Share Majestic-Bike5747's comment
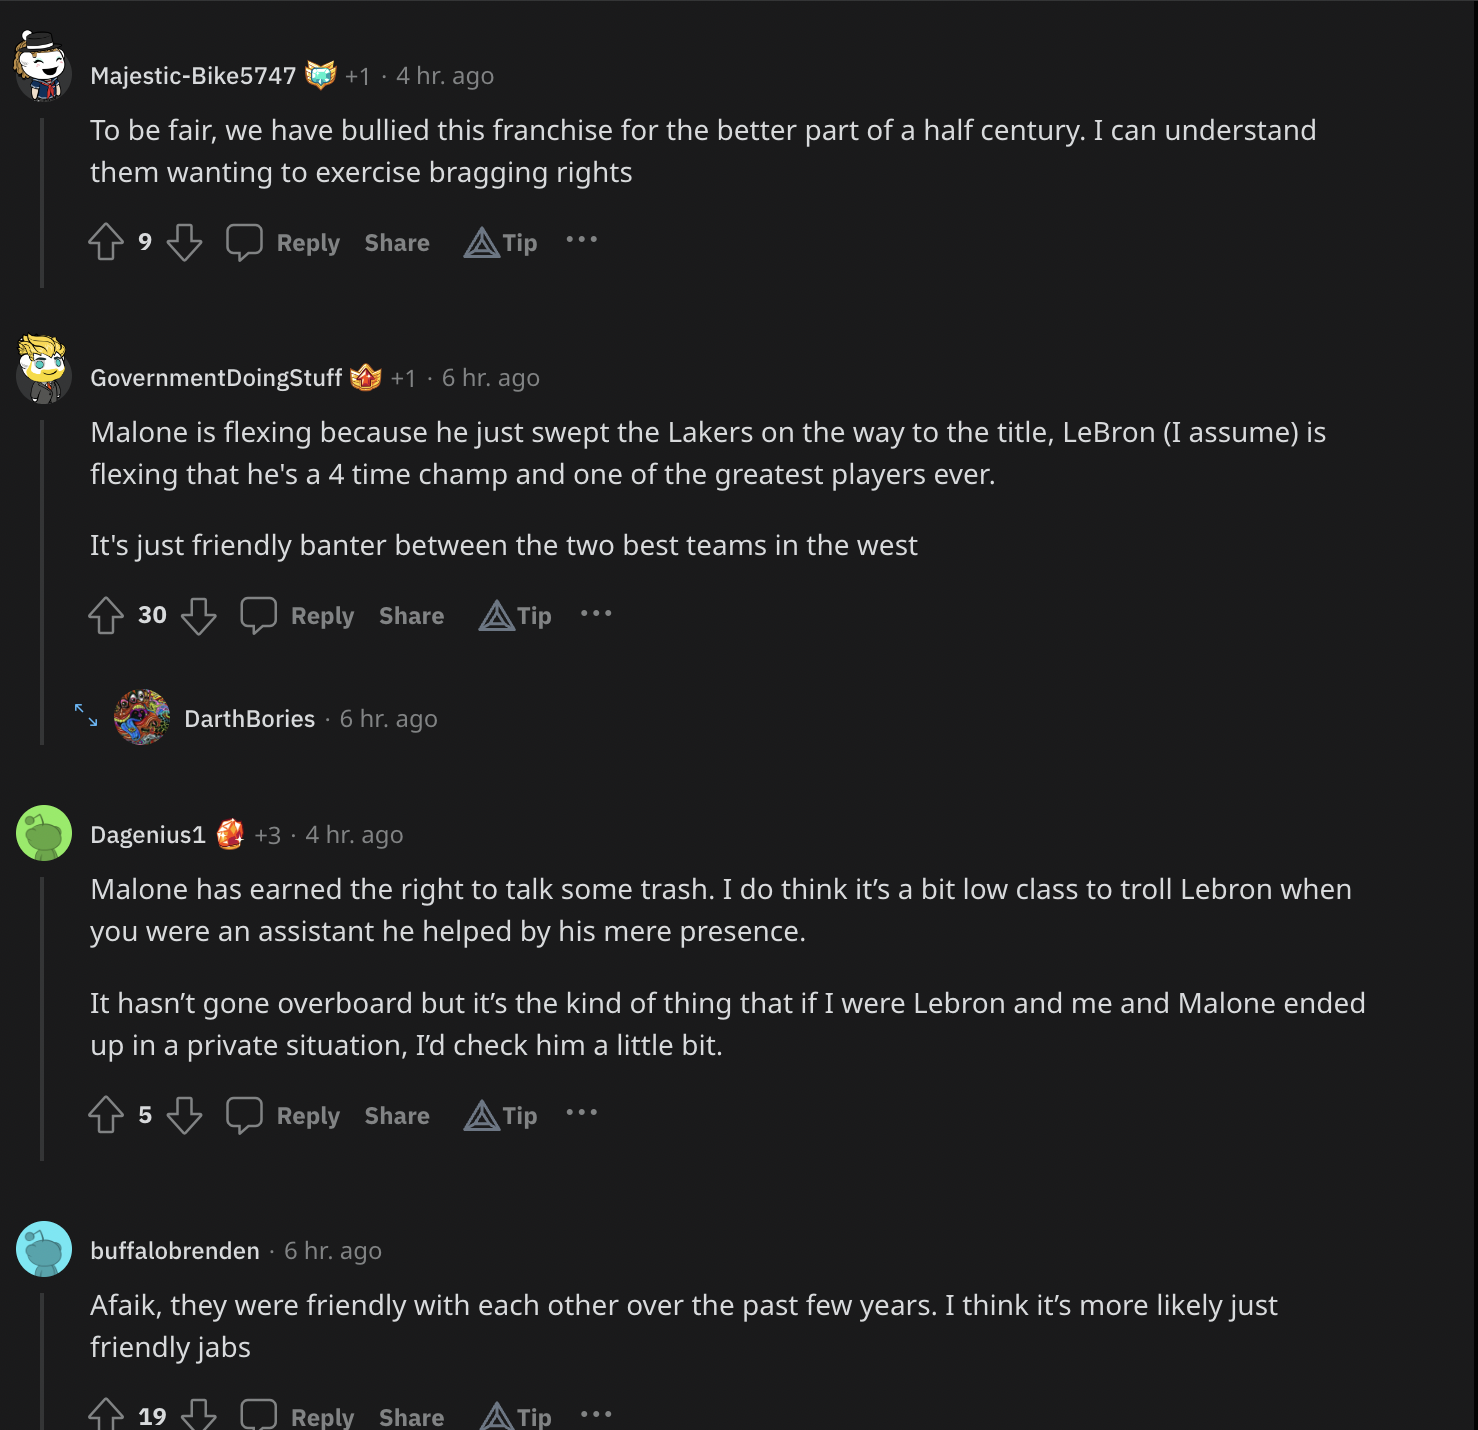Screen dimensions: 1478x1430 click(397, 243)
